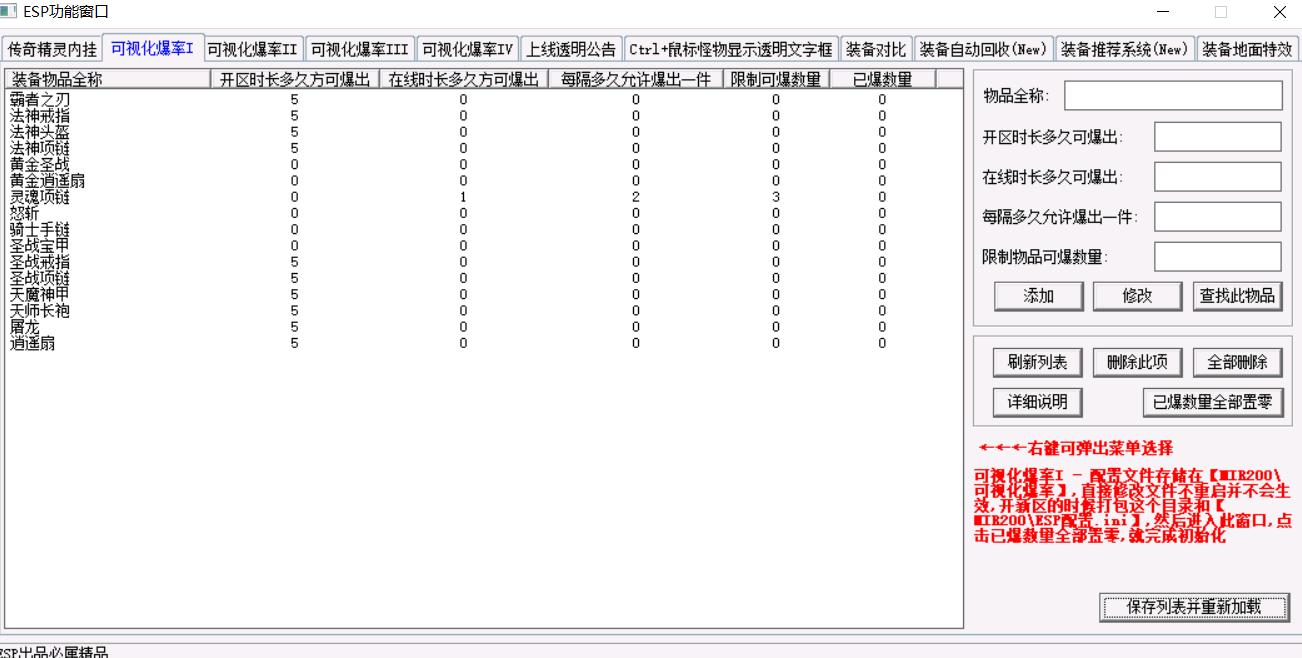This screenshot has height=658, width=1302.
Task: Select the 圣战宝甲 row
Action: coord(484,245)
